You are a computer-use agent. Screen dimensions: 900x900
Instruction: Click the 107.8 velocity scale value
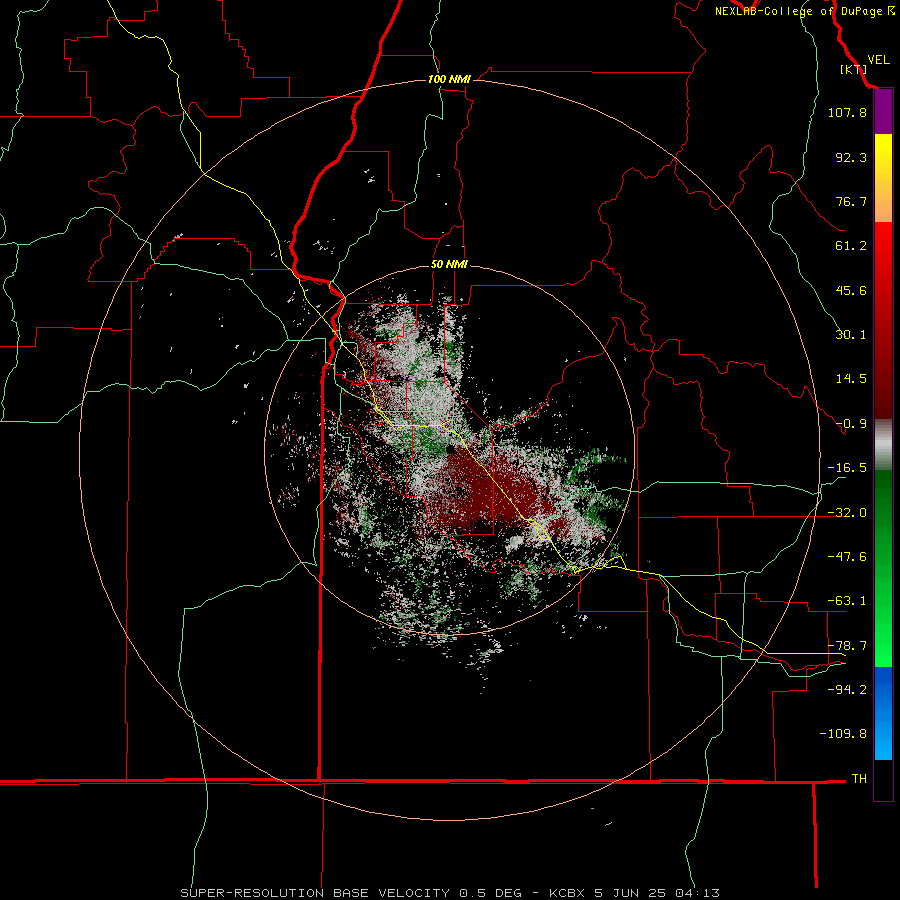847,112
